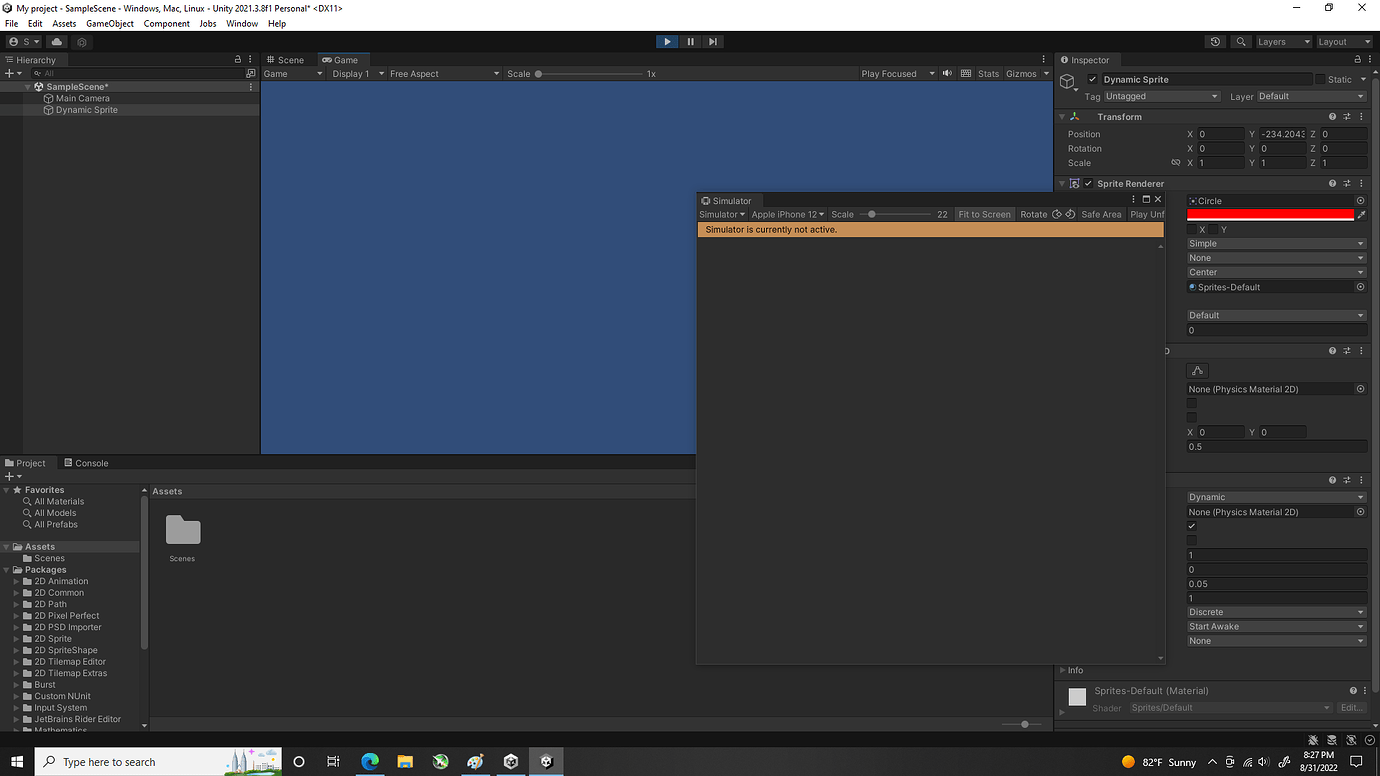Change the Free Aspect ratio dropdown
Viewport: 1380px width, 776px height.
[x=440, y=72]
